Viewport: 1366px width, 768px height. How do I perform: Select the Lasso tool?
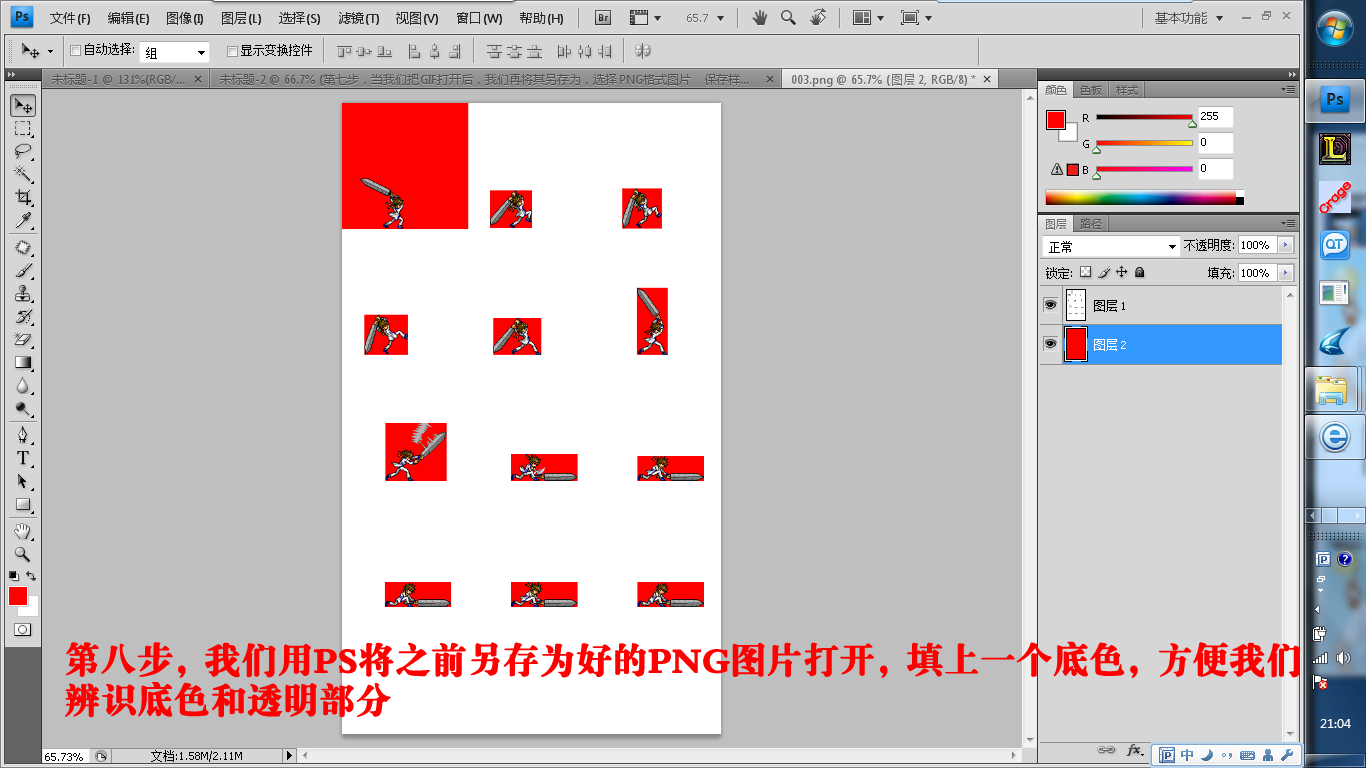[x=22, y=152]
